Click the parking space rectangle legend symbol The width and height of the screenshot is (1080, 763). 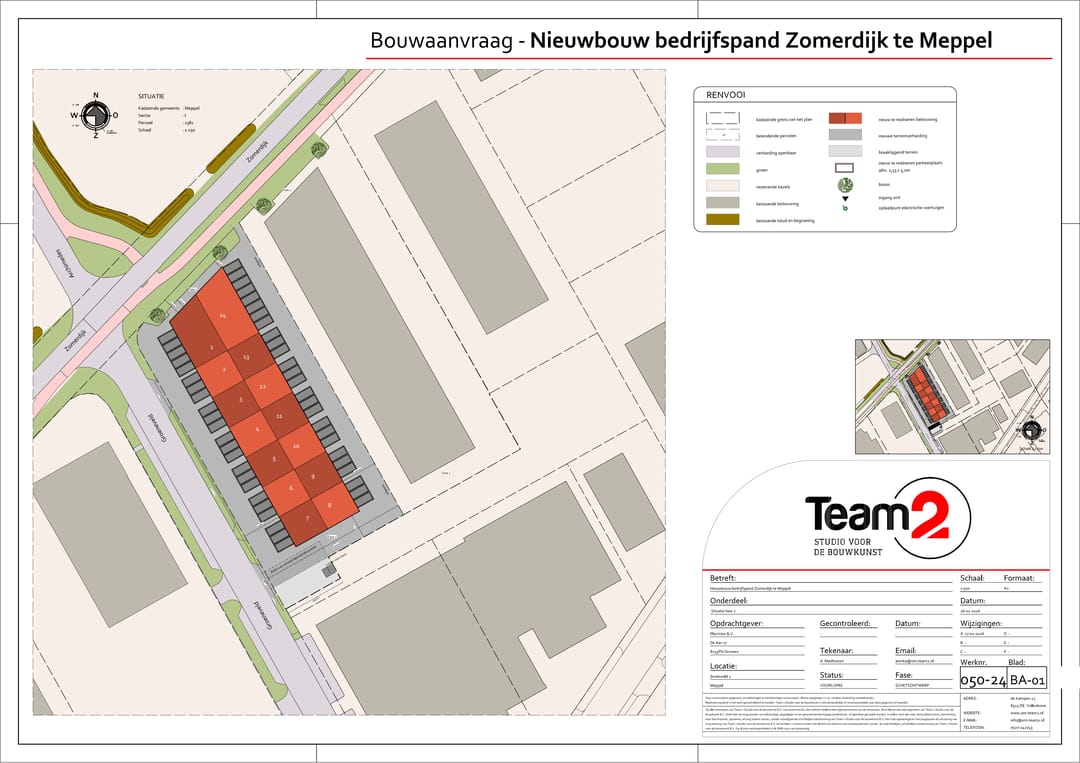(x=845, y=168)
